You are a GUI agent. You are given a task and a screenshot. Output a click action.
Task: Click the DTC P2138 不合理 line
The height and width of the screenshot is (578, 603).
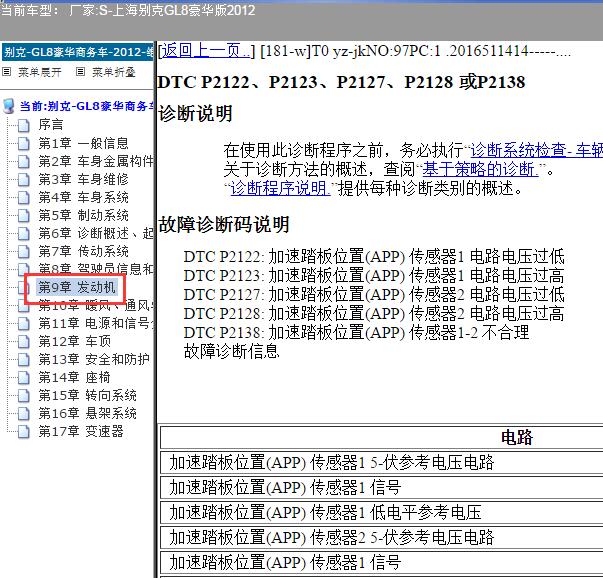pyautogui.click(x=356, y=333)
